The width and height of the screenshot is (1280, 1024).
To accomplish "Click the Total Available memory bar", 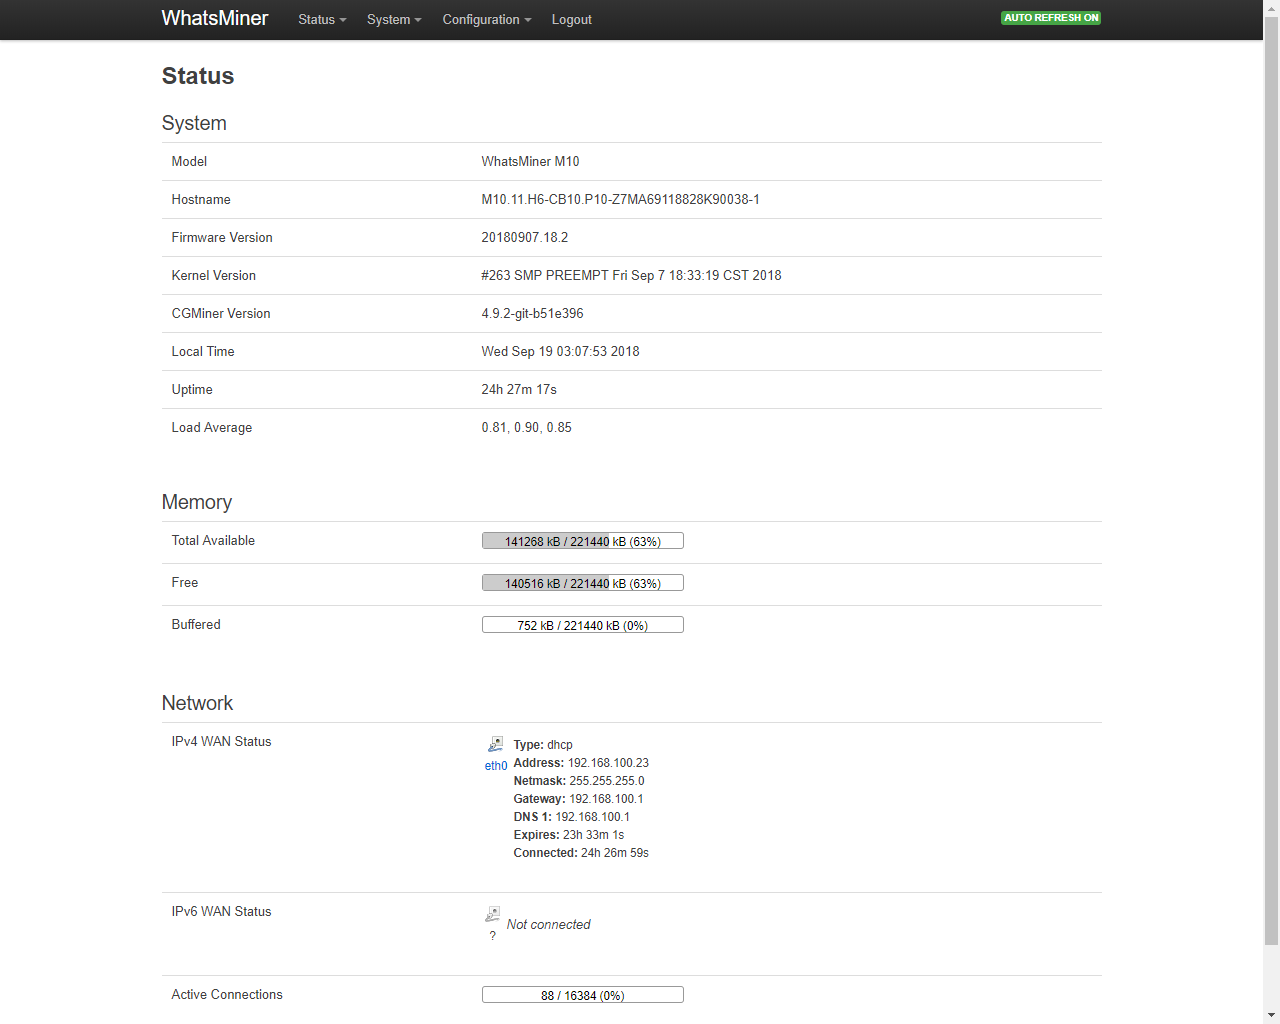I will pyautogui.click(x=583, y=541).
